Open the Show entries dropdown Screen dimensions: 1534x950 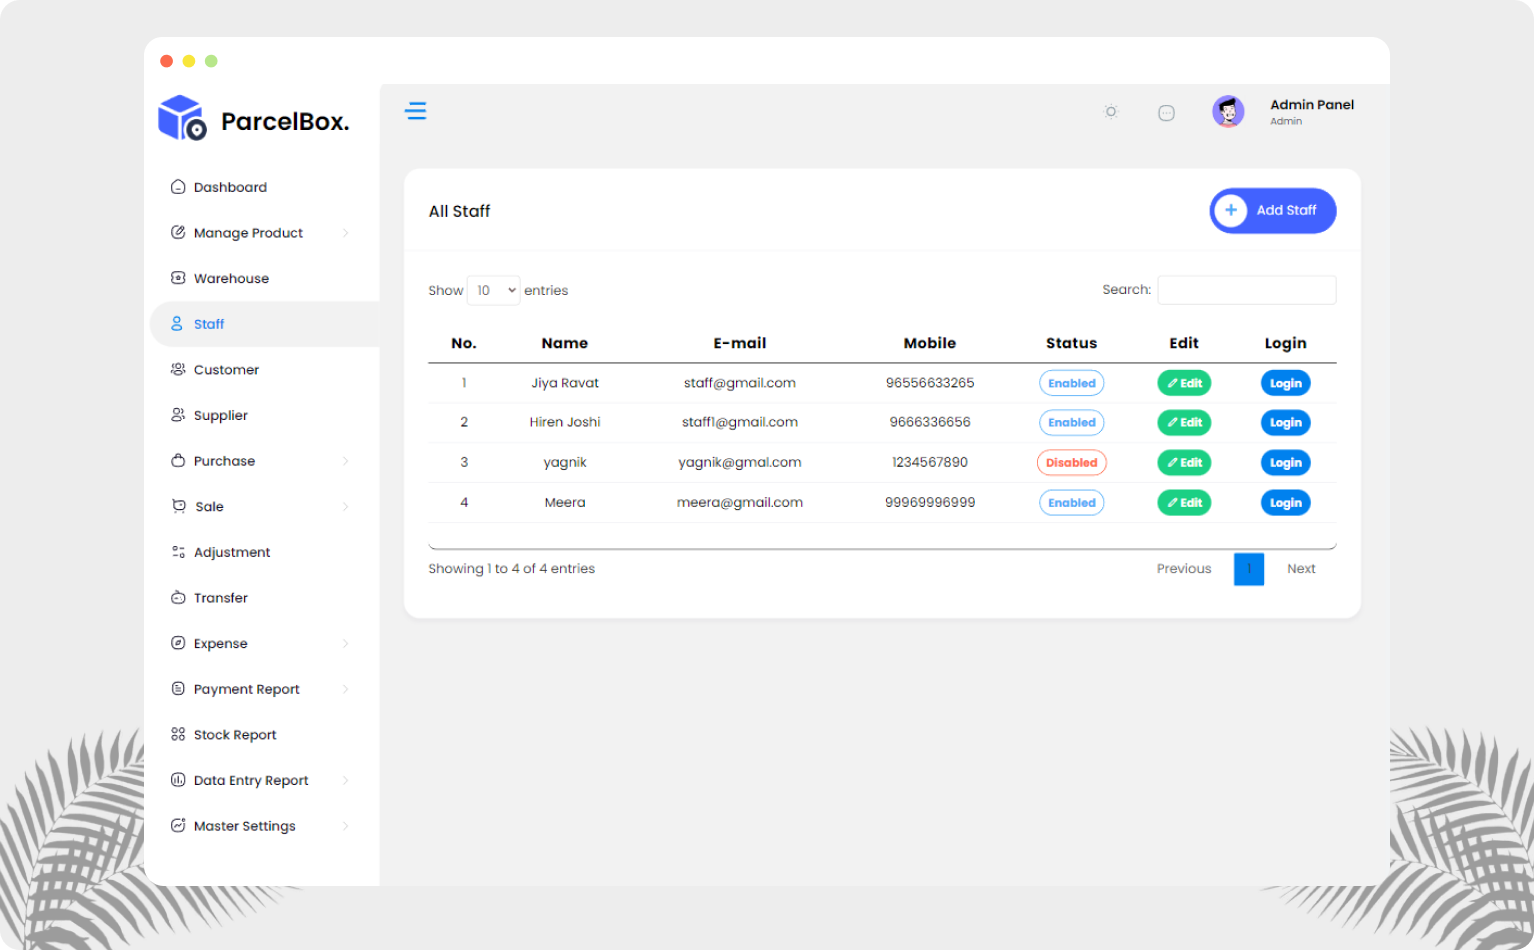(x=493, y=290)
